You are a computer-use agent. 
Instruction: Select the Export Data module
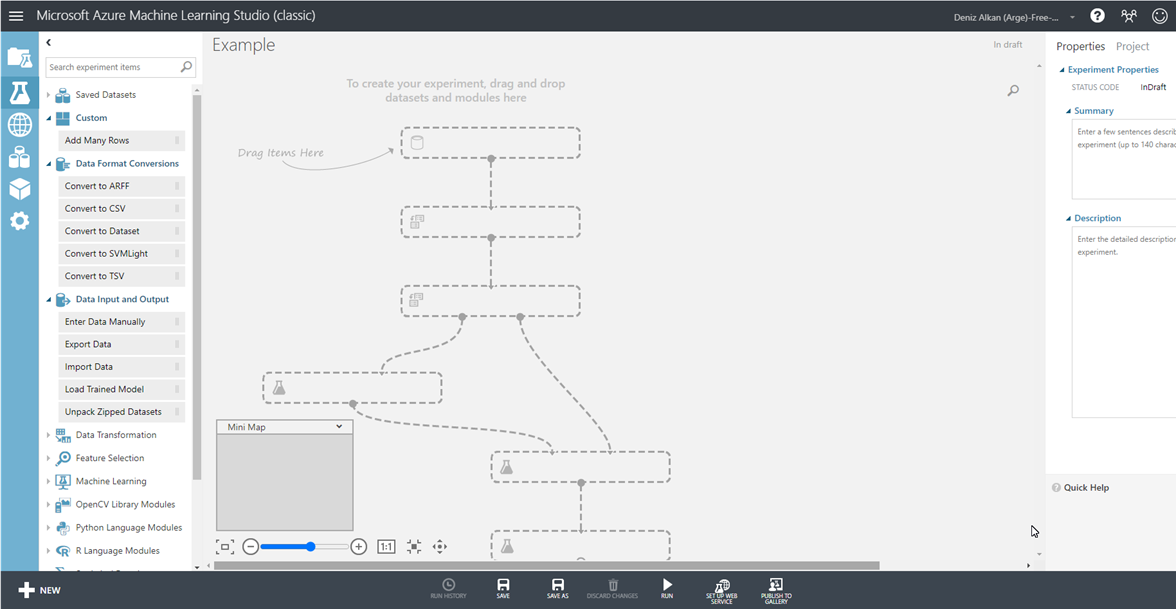(122, 344)
